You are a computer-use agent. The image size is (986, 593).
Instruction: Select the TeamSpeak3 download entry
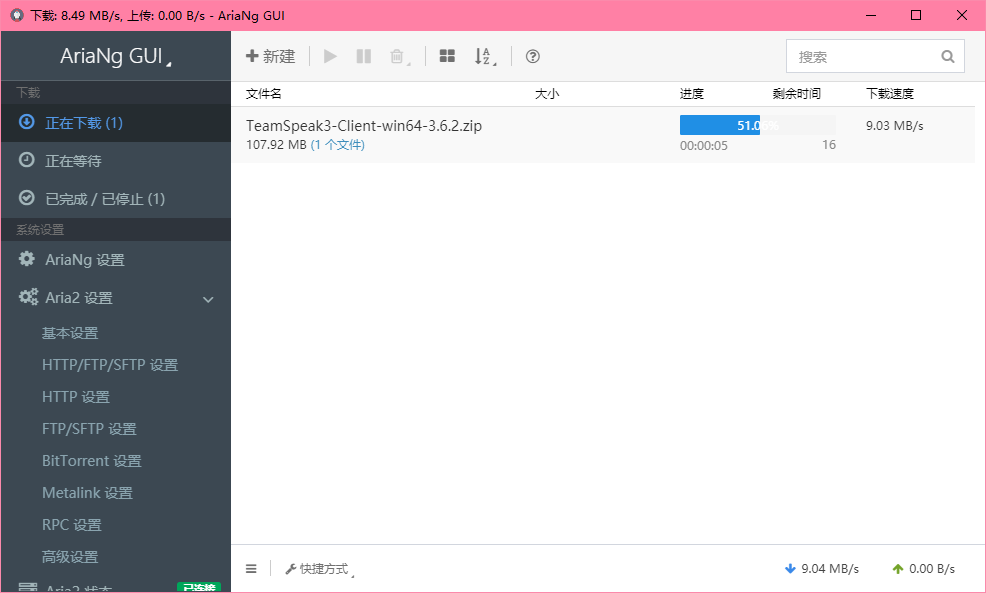[363, 125]
